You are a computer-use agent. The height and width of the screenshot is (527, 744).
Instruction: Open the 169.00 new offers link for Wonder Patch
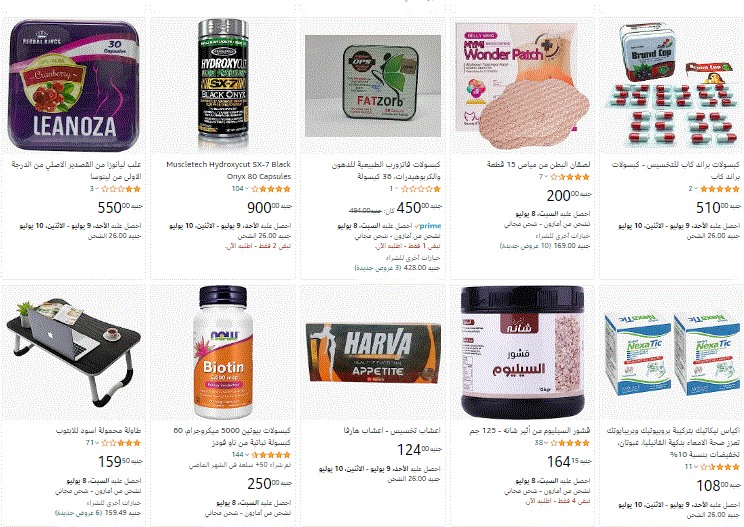pos(545,246)
